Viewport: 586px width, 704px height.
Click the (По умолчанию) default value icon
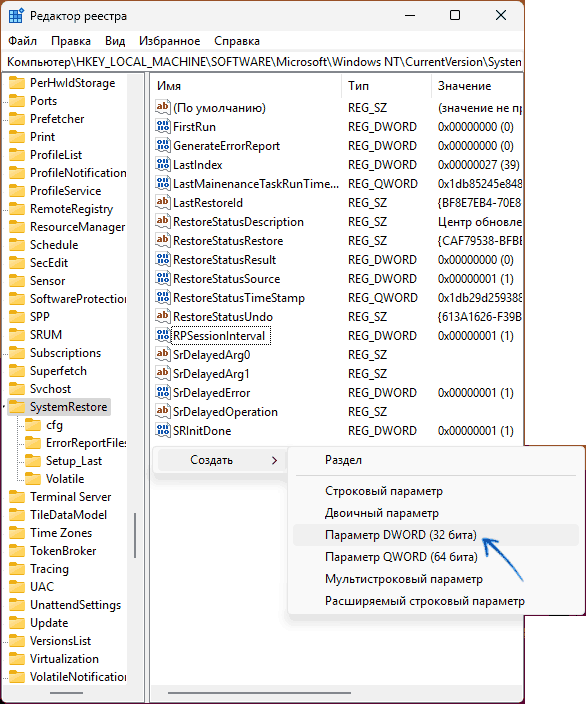(163, 107)
